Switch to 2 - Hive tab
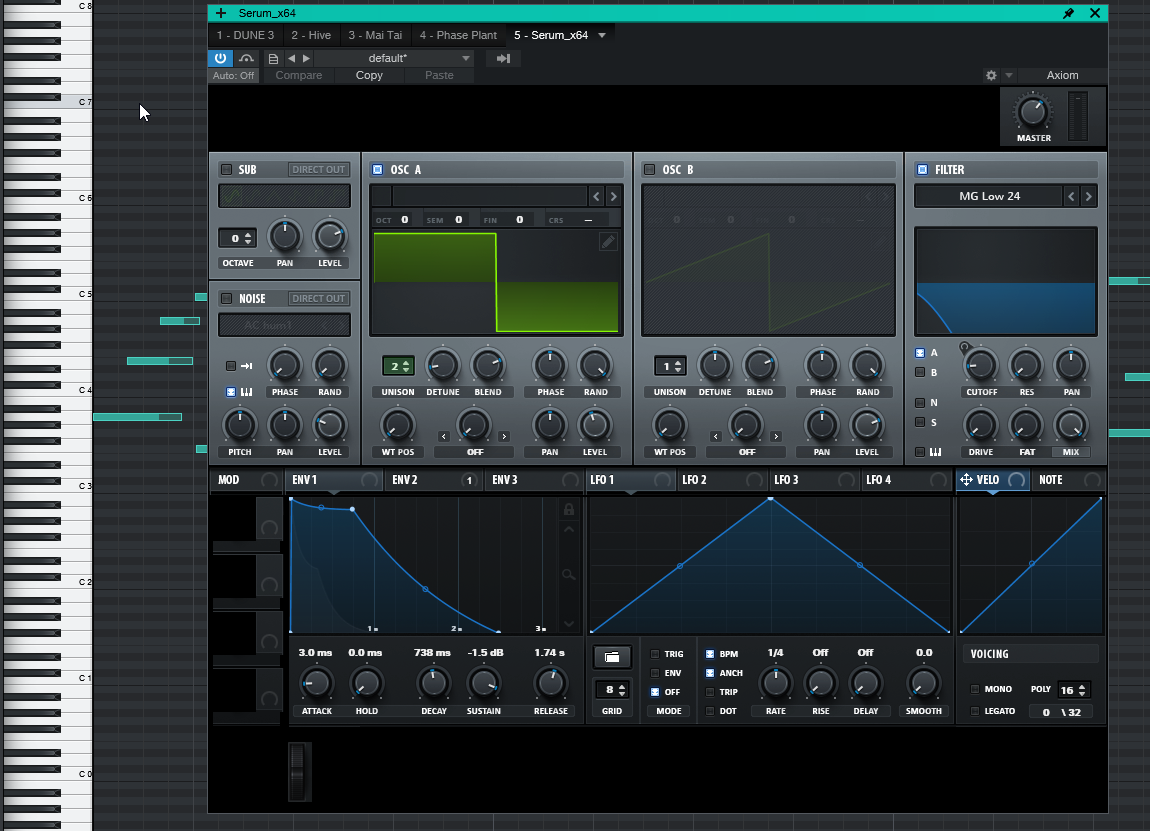1150x831 pixels. pos(311,35)
